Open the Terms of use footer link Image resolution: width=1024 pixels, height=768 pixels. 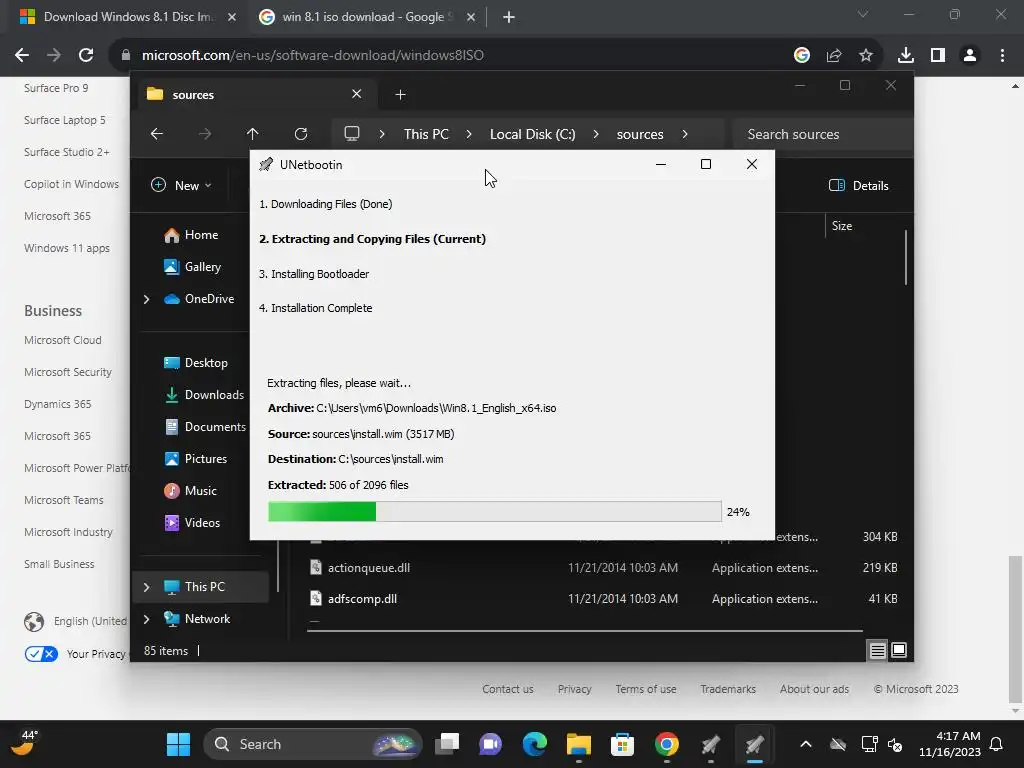click(646, 689)
